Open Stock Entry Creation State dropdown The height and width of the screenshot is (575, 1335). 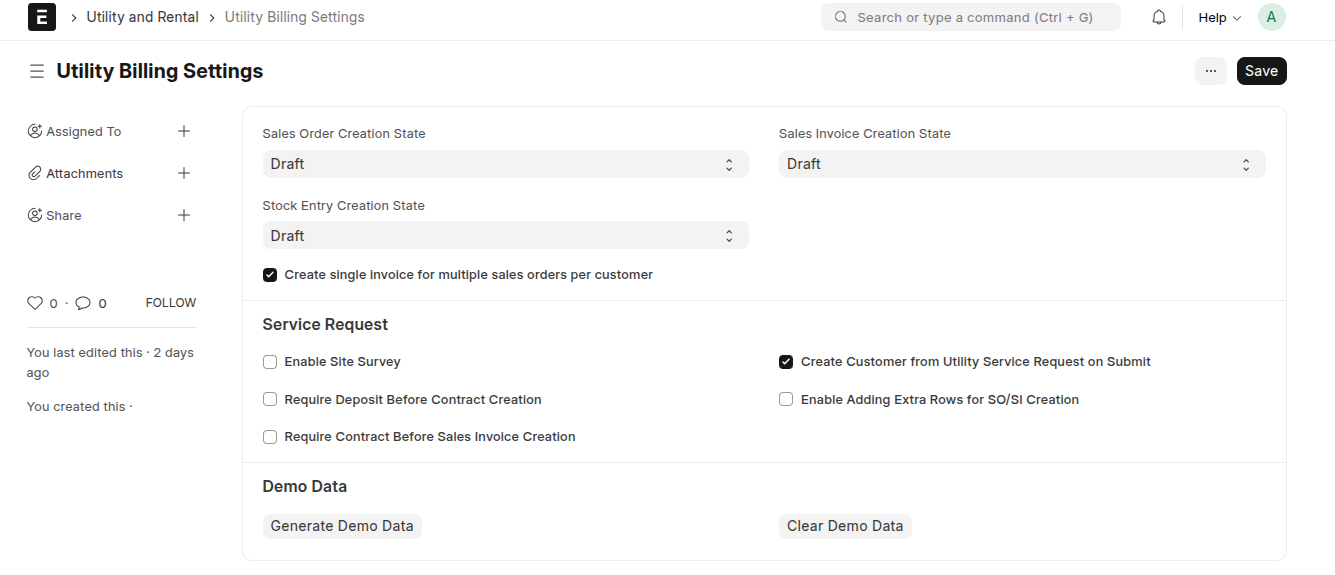[505, 236]
